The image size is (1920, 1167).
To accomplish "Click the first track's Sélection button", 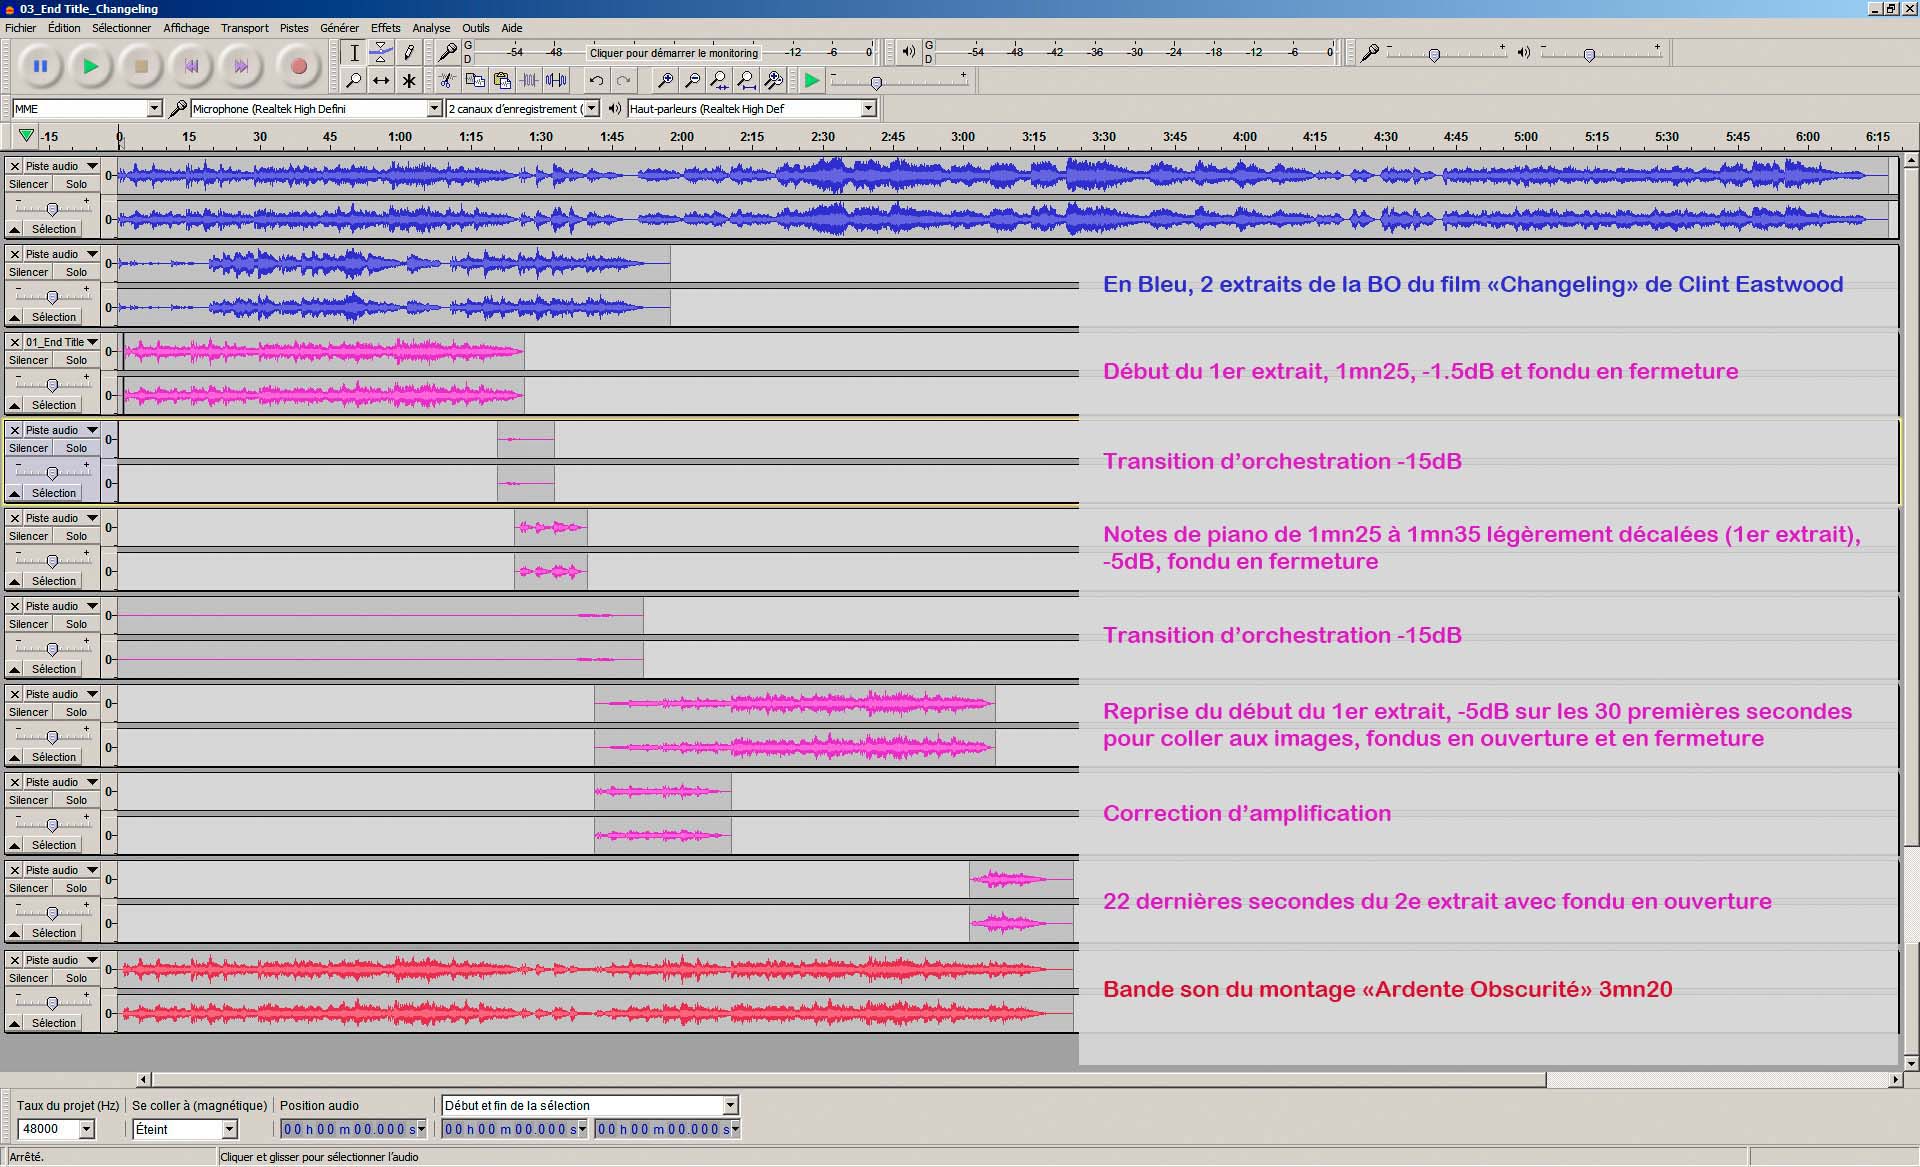I will coord(53,229).
